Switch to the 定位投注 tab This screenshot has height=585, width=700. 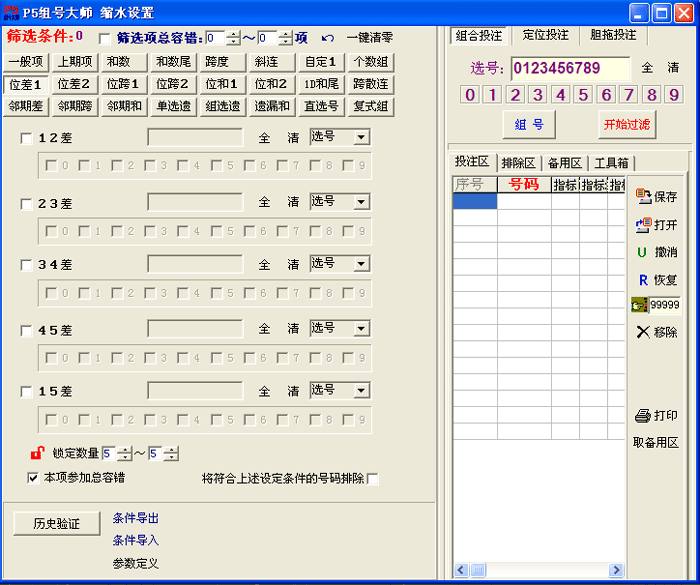point(545,35)
